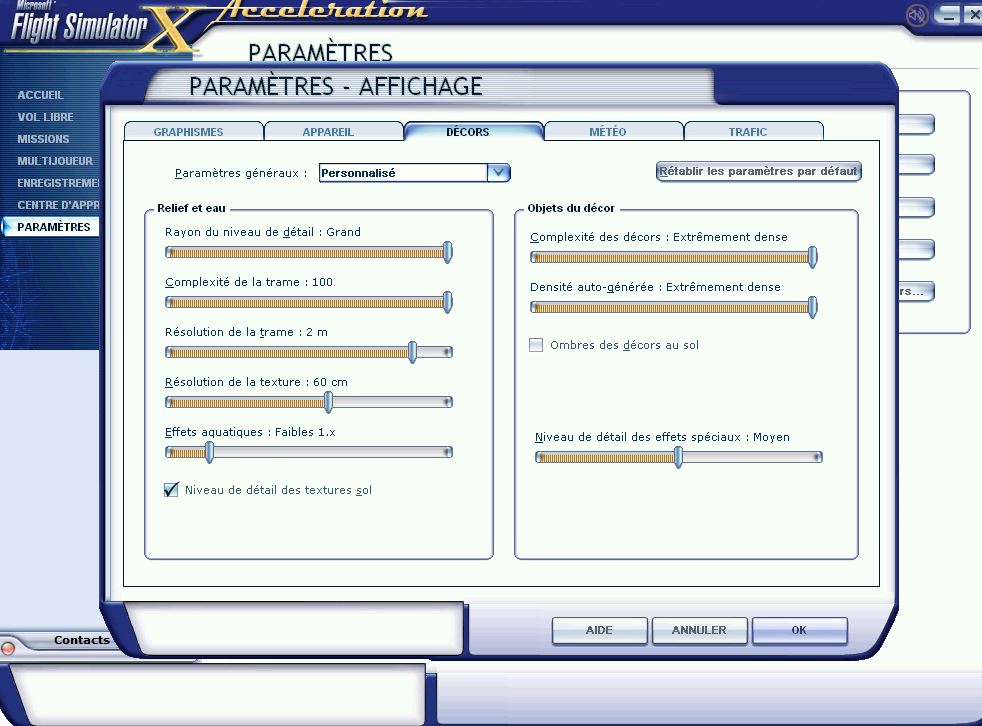Screen dimensions: 982x726
Task: Mute sound with the speaker icon
Action: (917, 15)
